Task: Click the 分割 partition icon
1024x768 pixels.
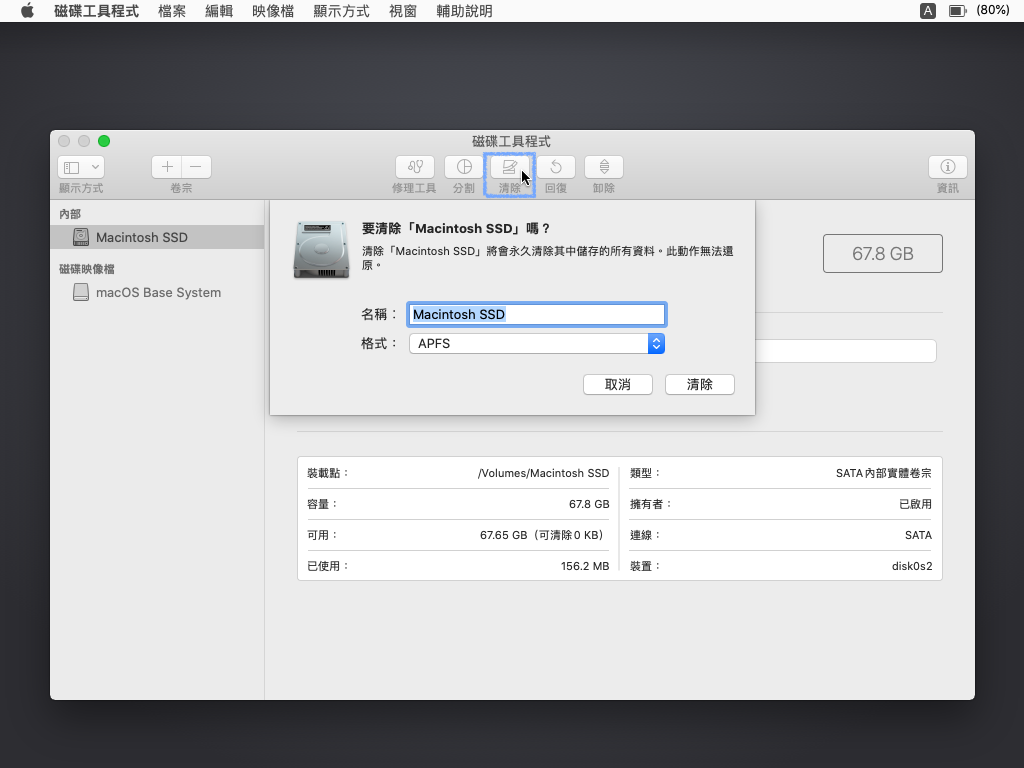Action: click(x=464, y=167)
